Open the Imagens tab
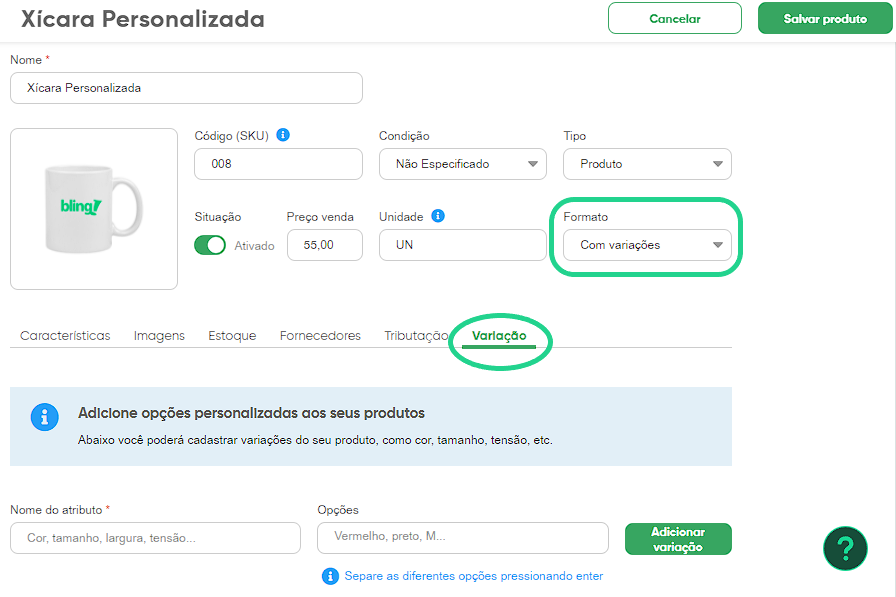The height and width of the screenshot is (597, 896). point(159,336)
